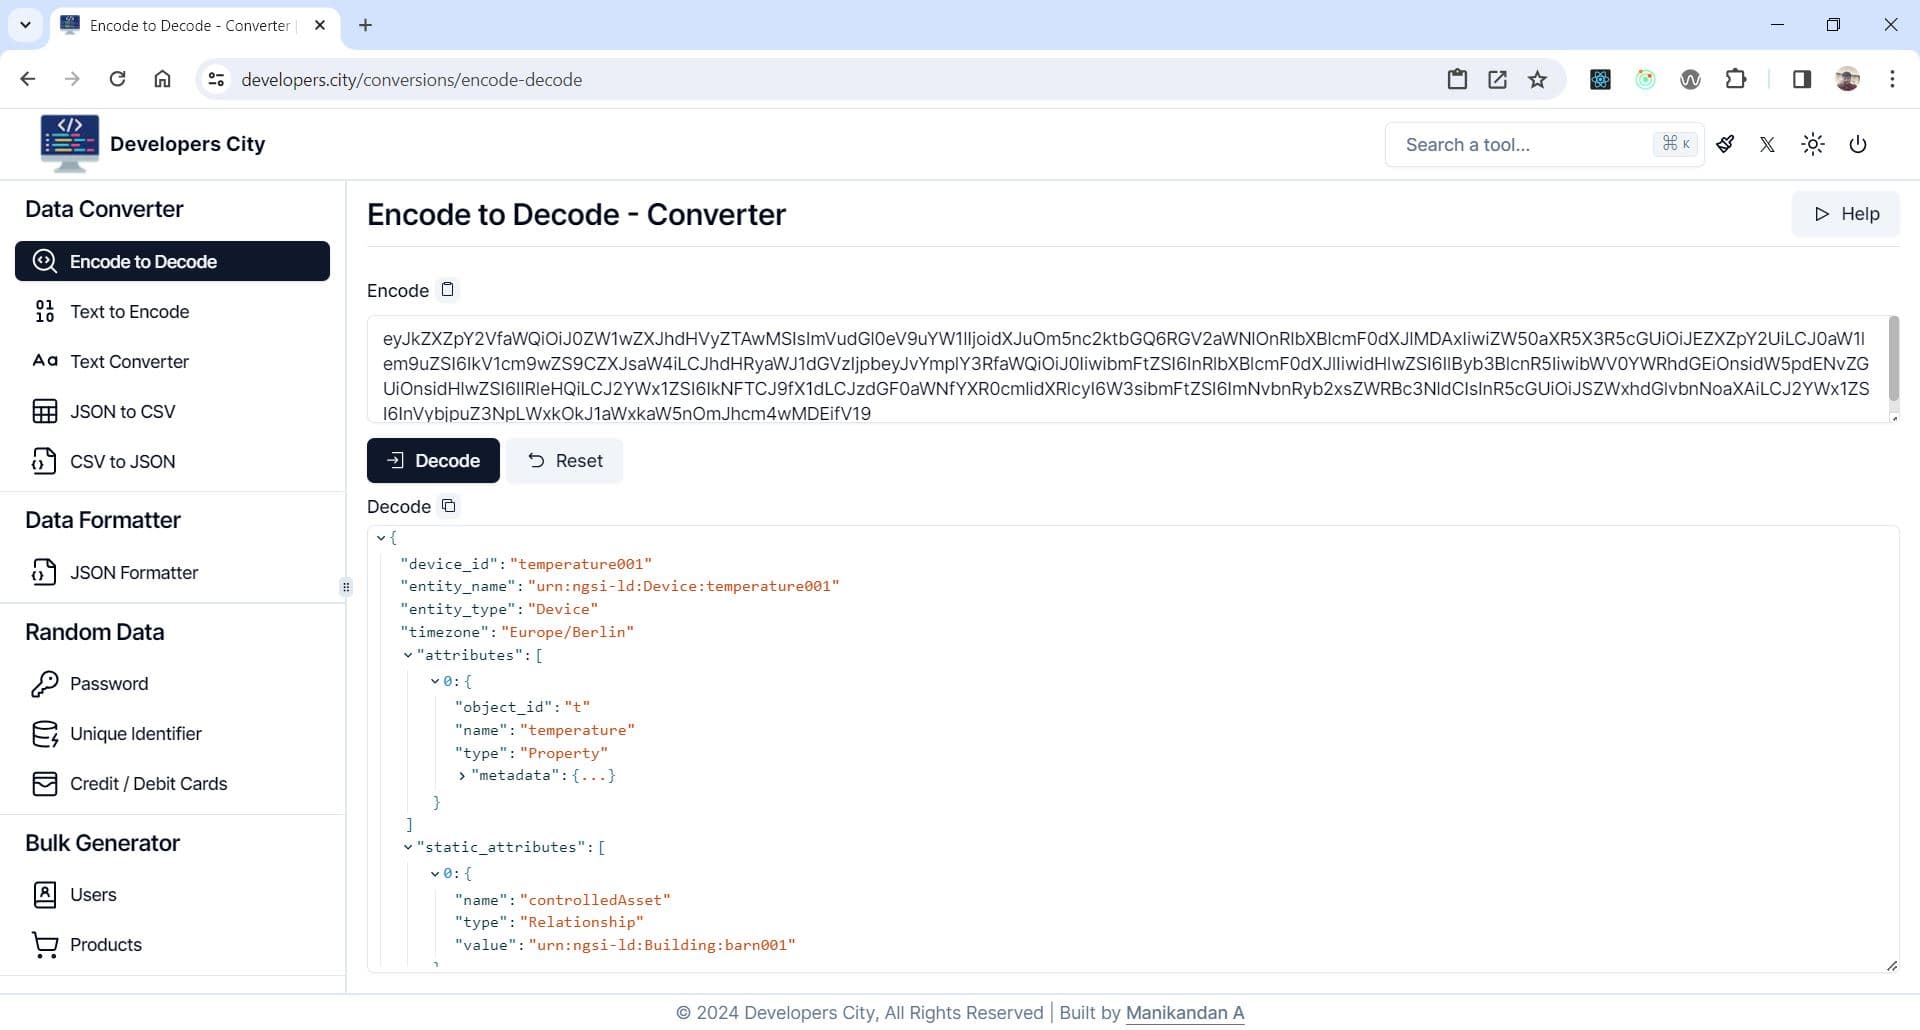Screen dimensions: 1920x1030
Task: Open the React DevTools extension icon
Action: tap(1599, 79)
